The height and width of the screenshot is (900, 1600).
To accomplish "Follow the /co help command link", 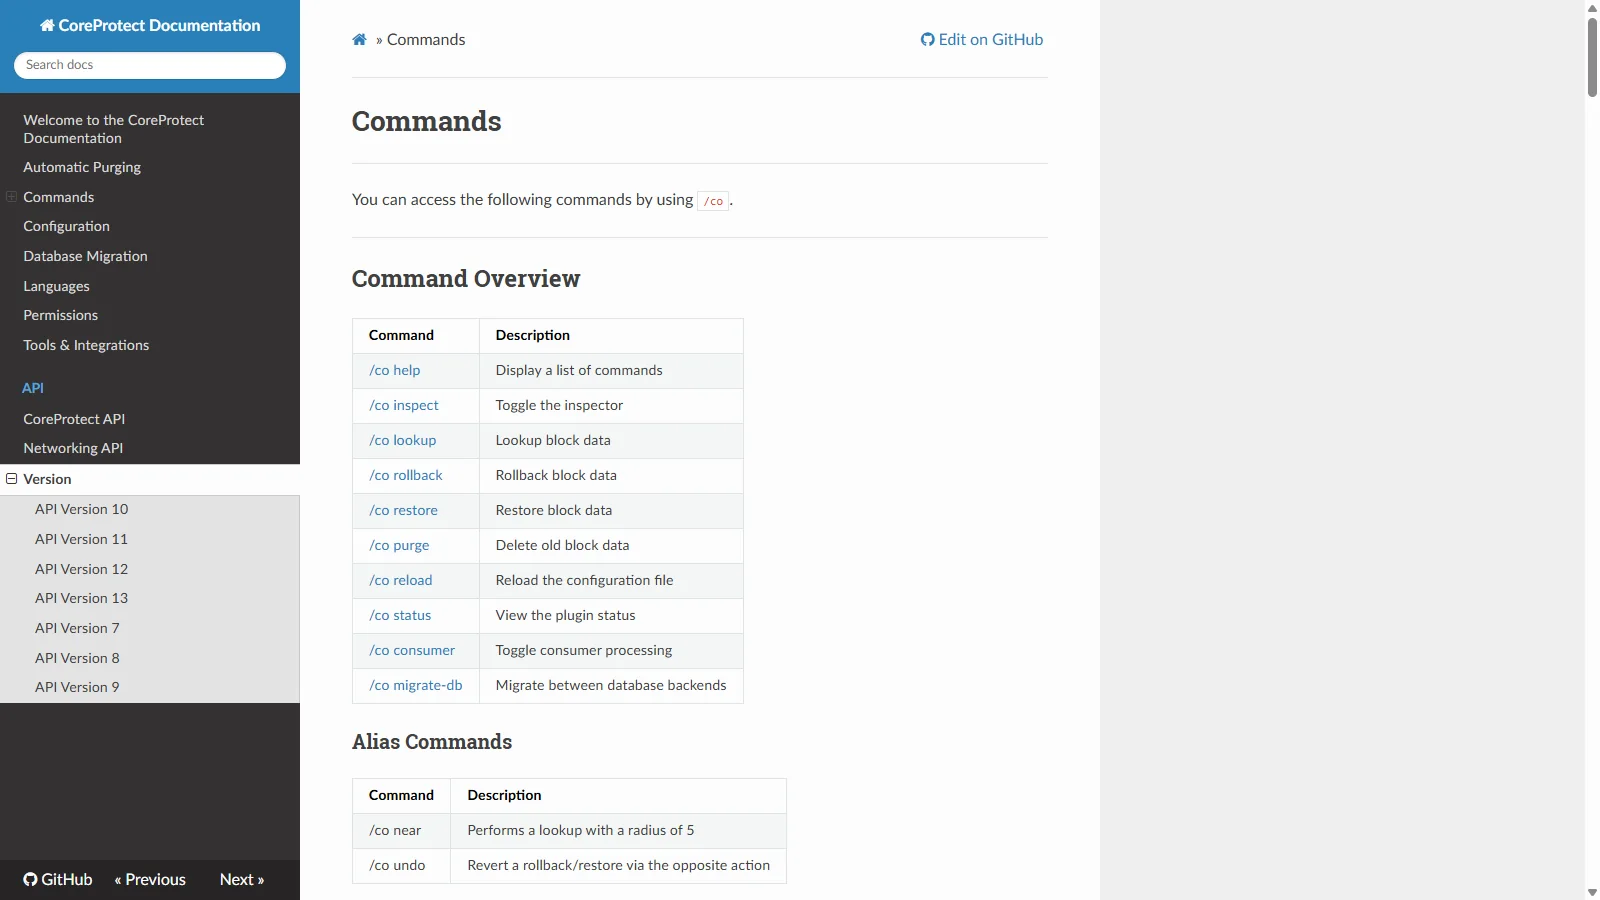I will pos(395,370).
